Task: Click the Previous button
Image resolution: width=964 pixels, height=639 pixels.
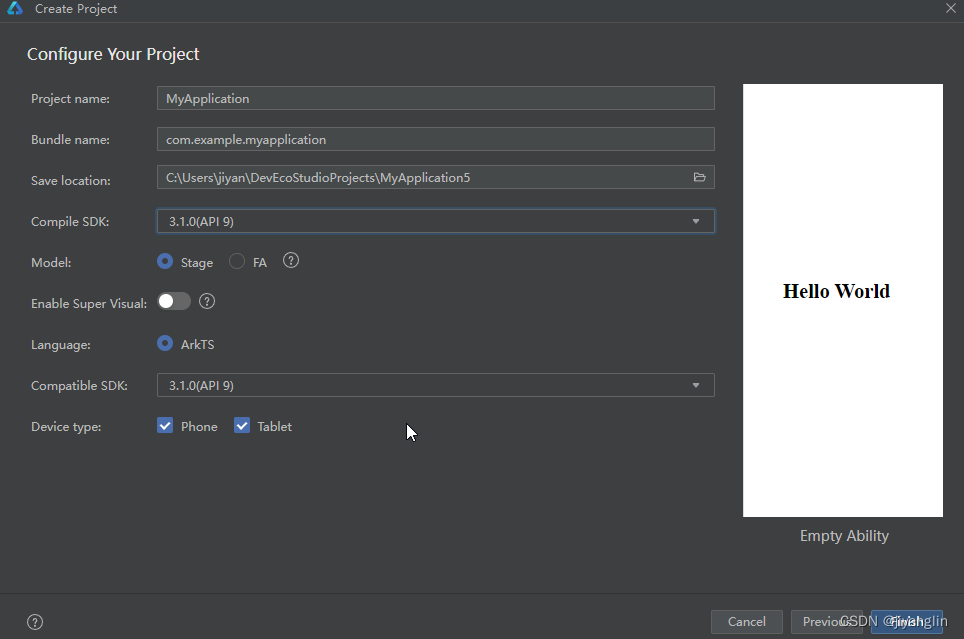Action: 827,622
